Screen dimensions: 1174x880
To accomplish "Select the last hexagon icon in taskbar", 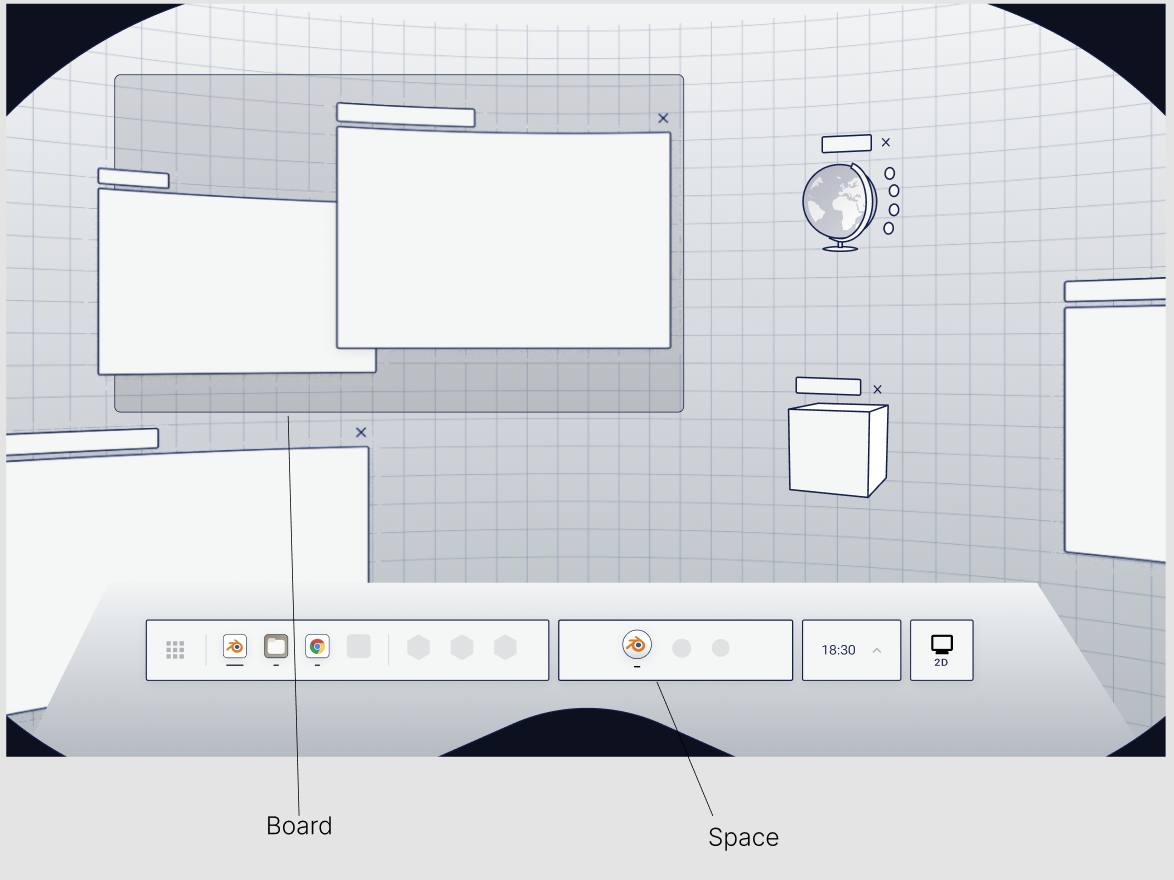I will coord(505,648).
